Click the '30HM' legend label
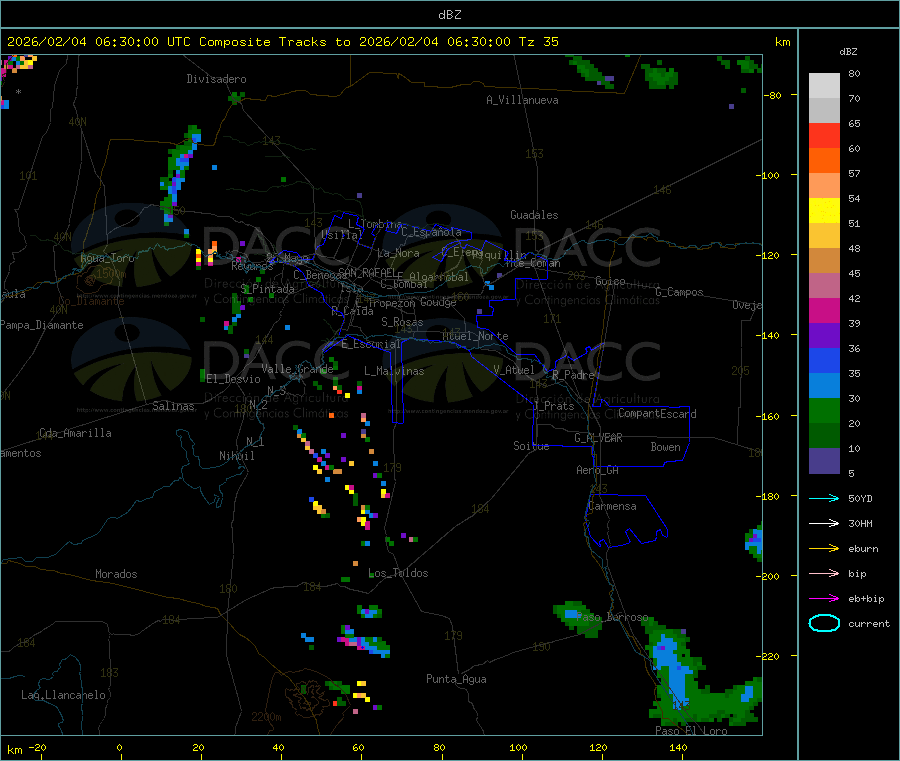This screenshot has width=900, height=761. [860, 523]
